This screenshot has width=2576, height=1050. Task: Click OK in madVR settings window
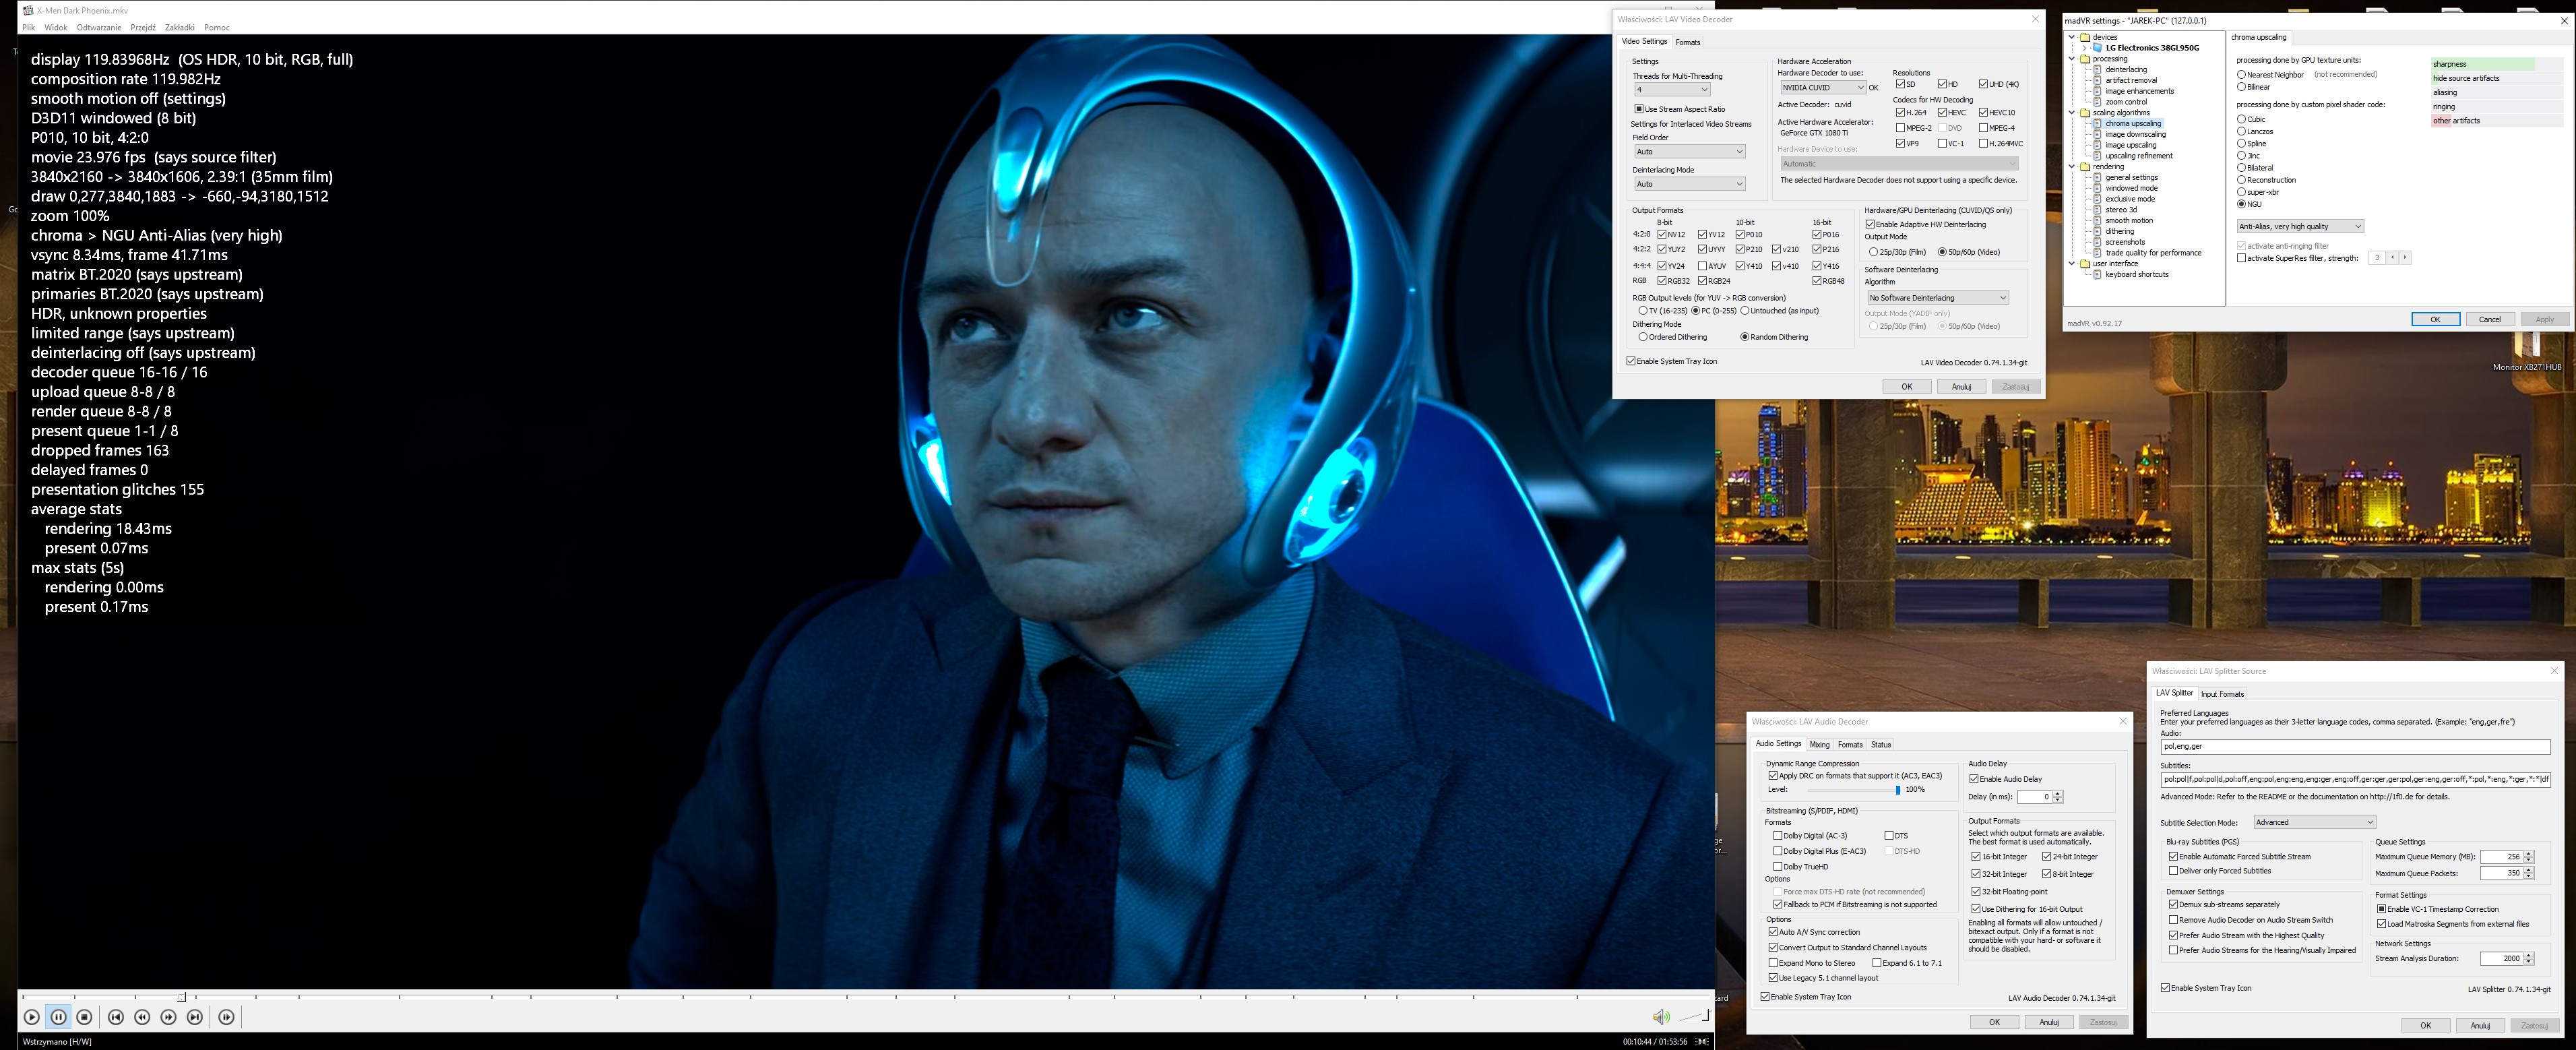pos(2435,319)
